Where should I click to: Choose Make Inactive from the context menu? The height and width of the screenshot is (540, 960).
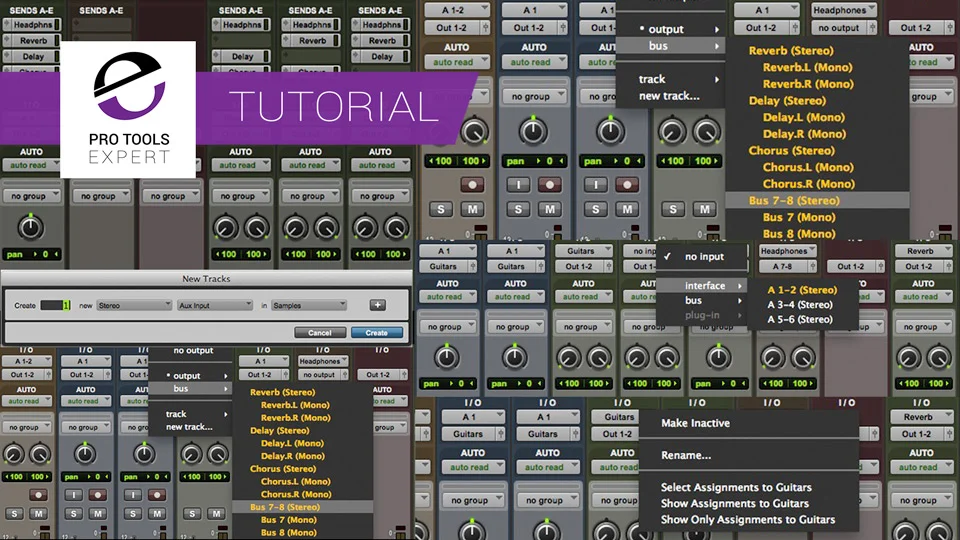pos(695,423)
